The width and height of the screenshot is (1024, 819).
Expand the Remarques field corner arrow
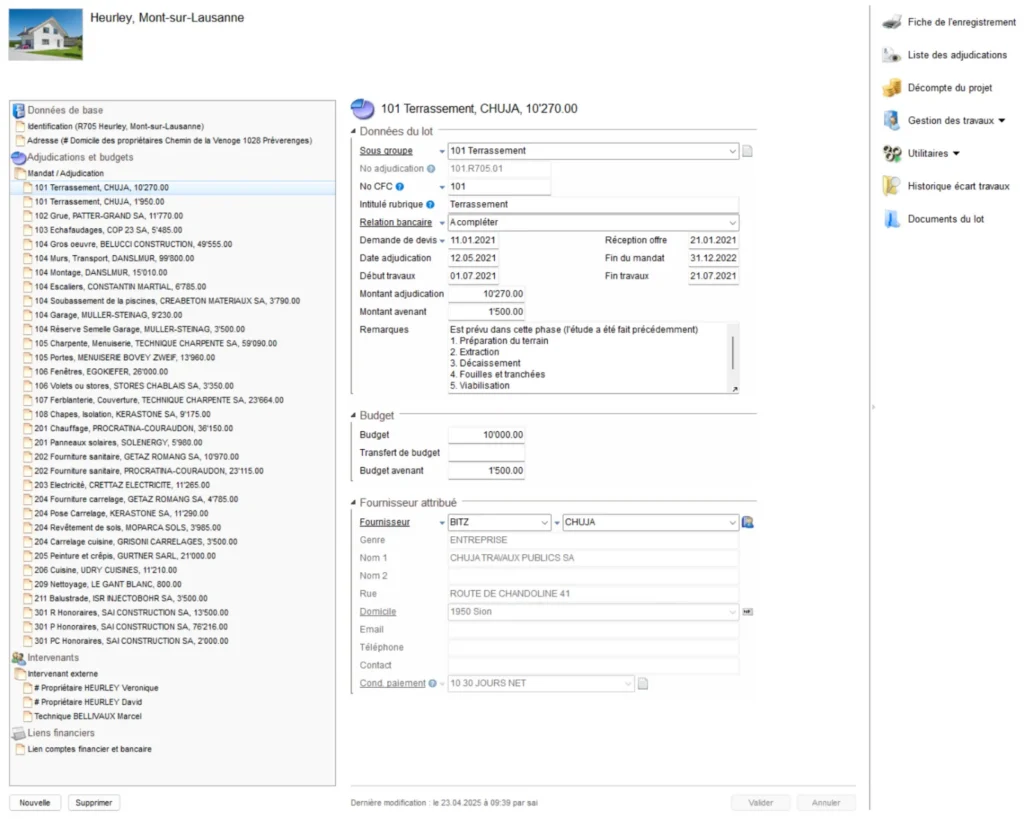pyautogui.click(x=735, y=389)
